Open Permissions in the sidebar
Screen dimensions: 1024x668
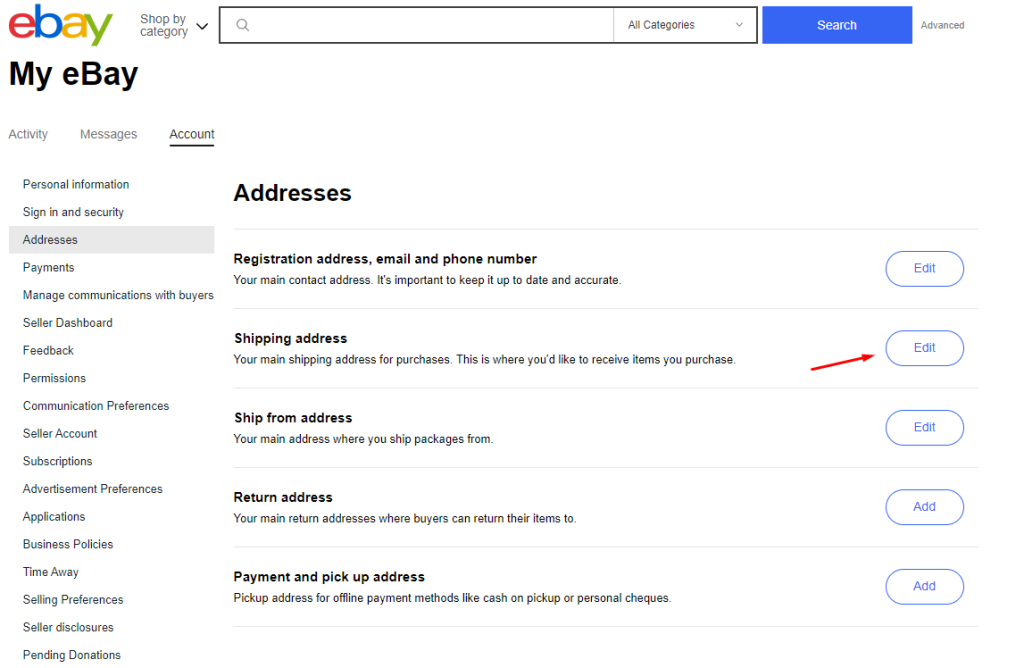click(54, 378)
